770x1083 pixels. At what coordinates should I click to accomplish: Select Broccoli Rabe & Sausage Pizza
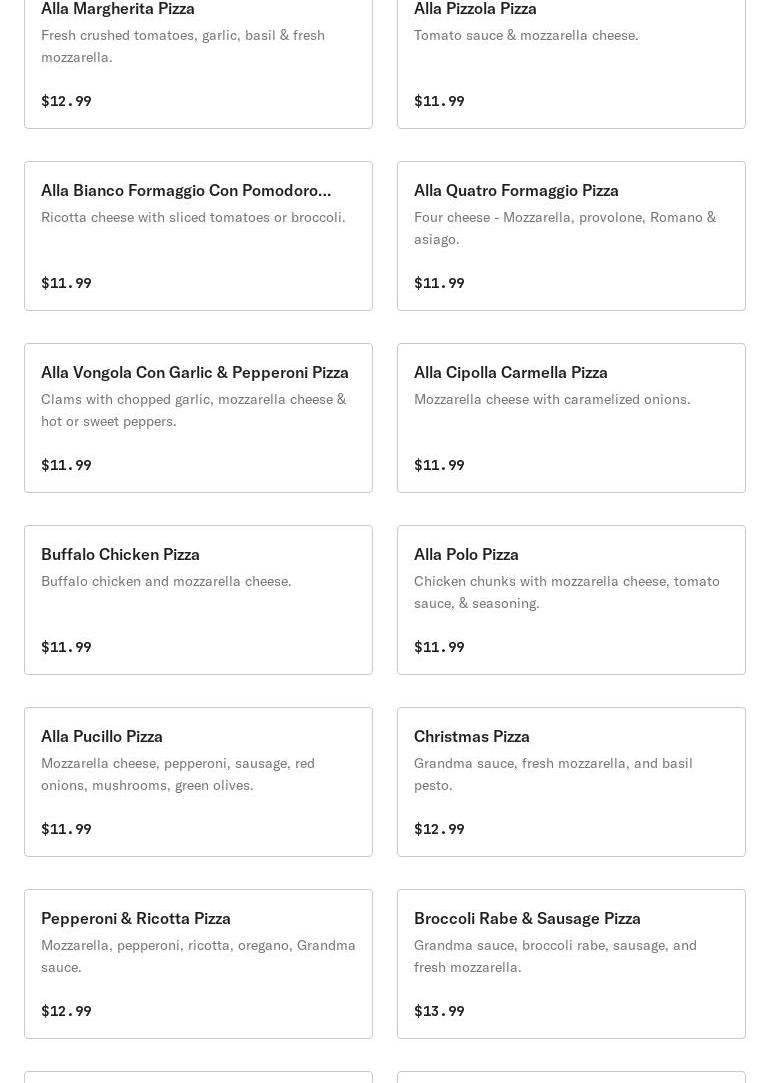527,918
